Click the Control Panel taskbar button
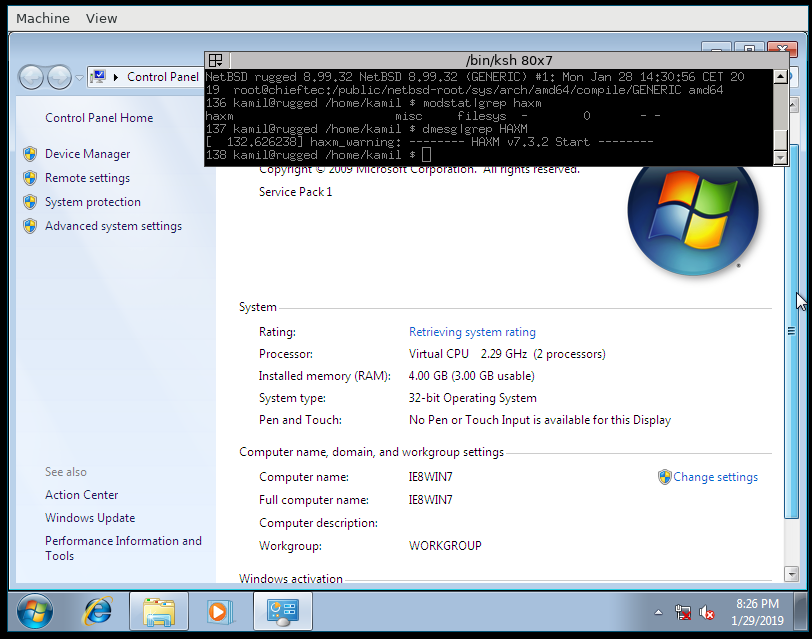The width and height of the screenshot is (812, 639). (x=283, y=612)
